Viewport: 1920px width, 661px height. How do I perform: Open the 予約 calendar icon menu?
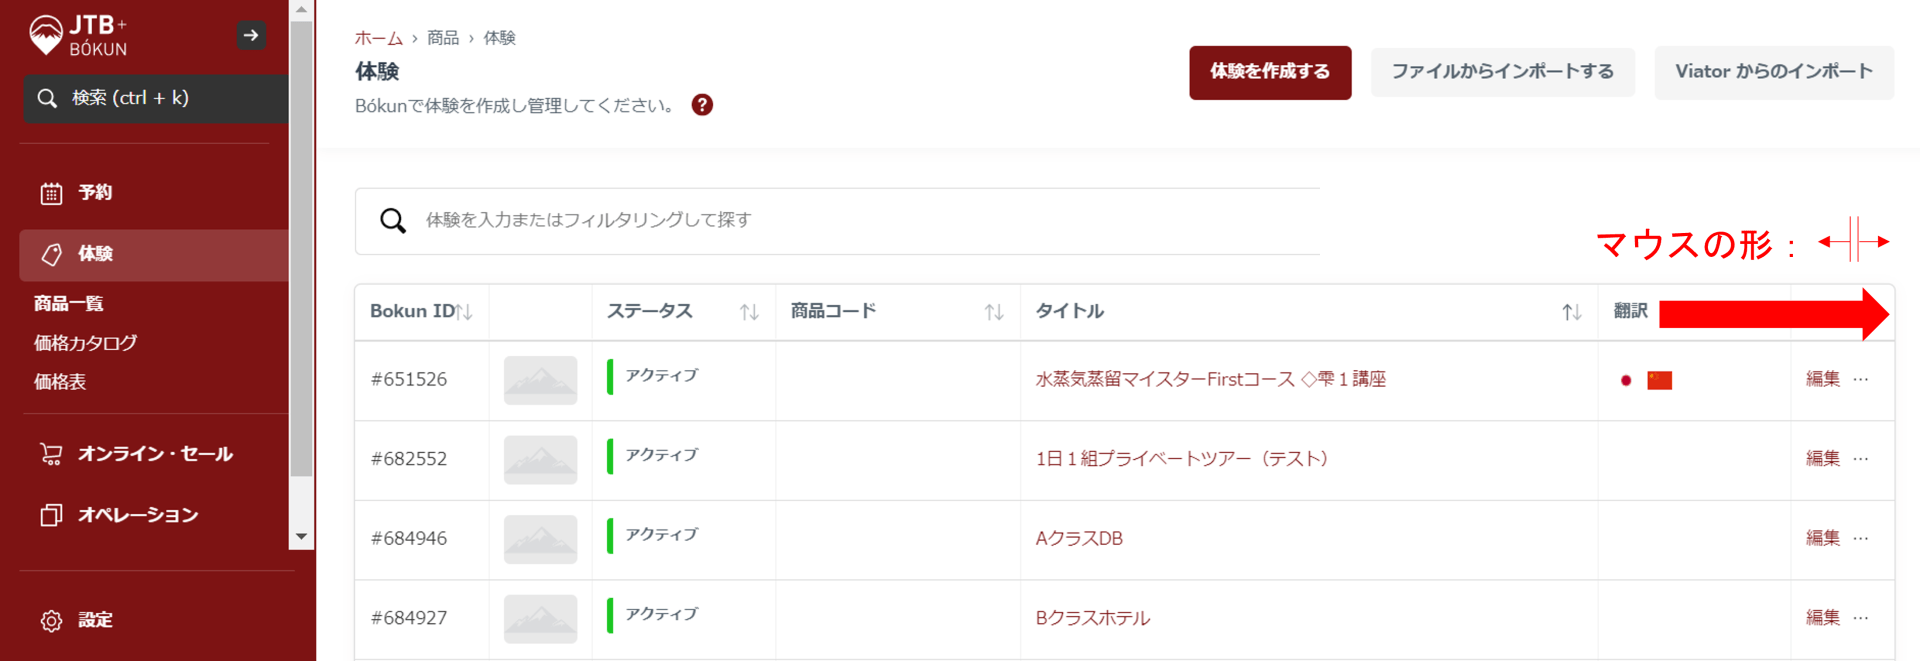click(51, 193)
